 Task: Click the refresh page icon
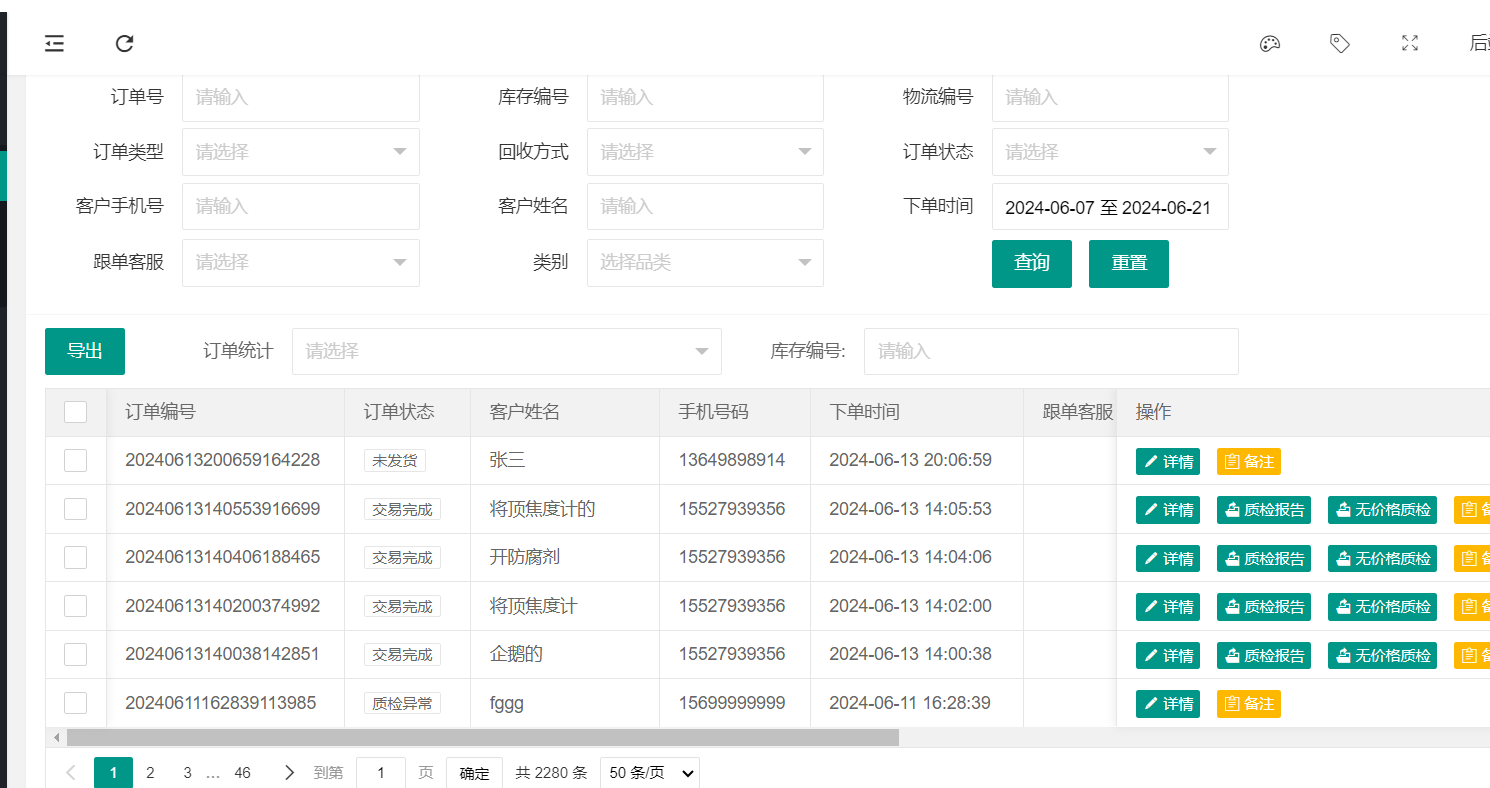tap(124, 43)
